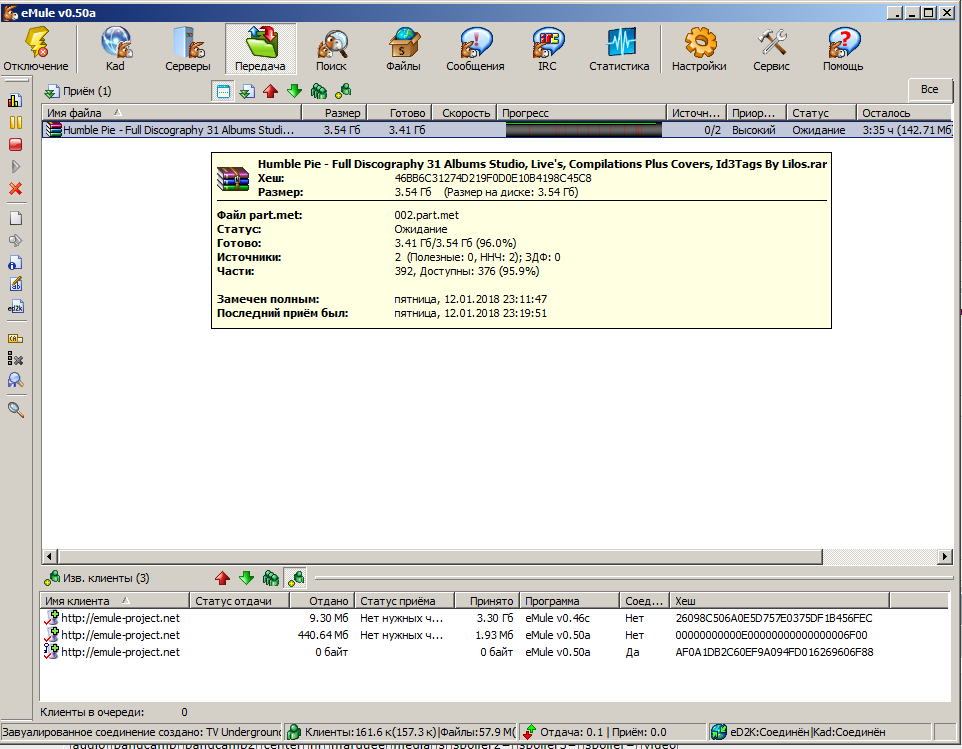
Task: Open the Сообщения messages page
Action: pos(475,49)
